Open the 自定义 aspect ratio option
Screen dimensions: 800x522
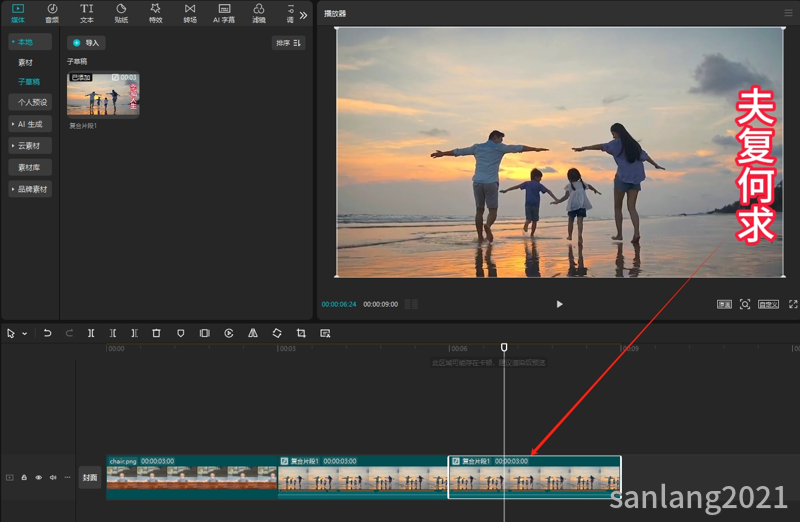[x=768, y=305]
